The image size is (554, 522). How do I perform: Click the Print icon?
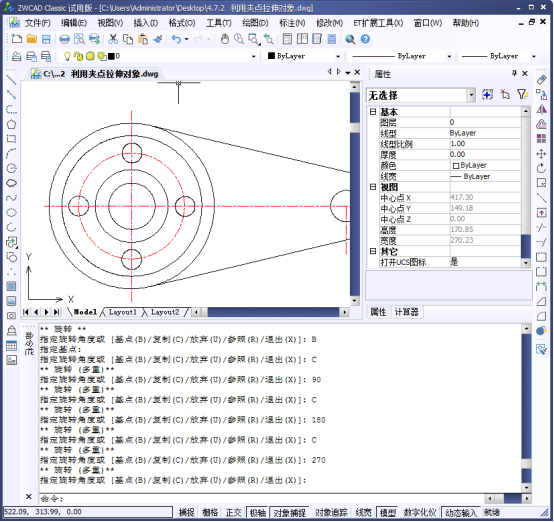(64, 39)
